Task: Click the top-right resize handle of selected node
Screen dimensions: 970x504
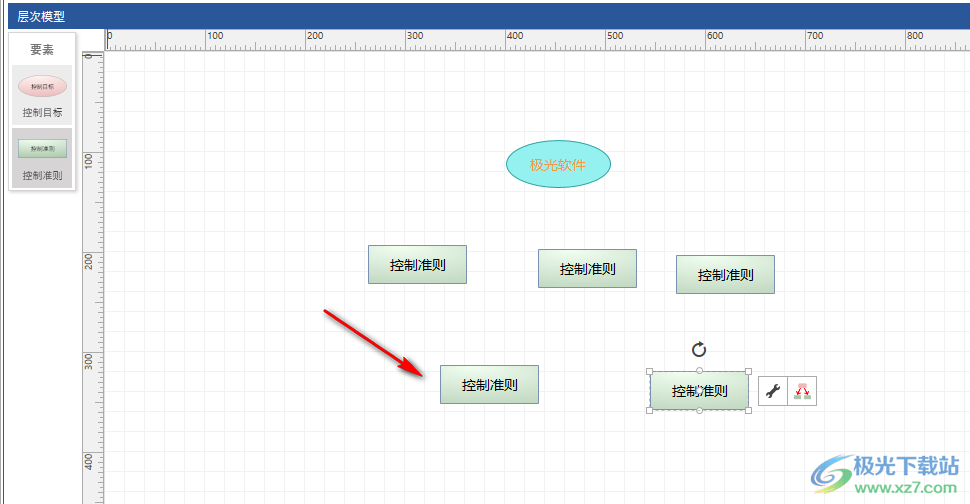Action: [x=749, y=372]
